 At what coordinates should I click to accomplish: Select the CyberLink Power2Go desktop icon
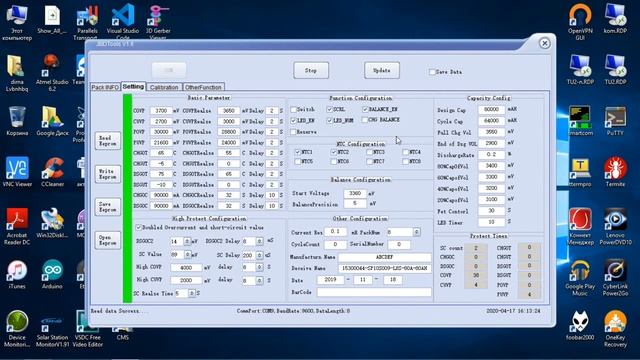(615, 278)
